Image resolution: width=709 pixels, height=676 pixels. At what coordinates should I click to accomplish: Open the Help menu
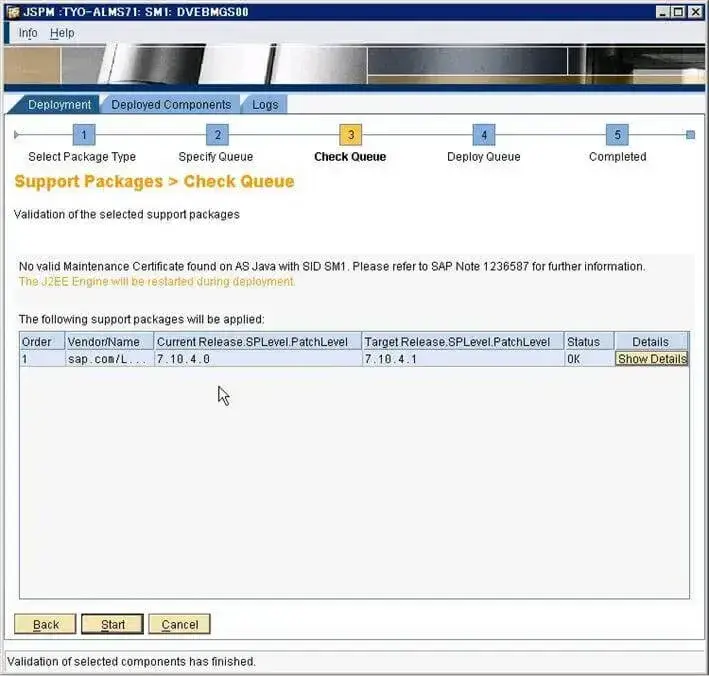[62, 33]
